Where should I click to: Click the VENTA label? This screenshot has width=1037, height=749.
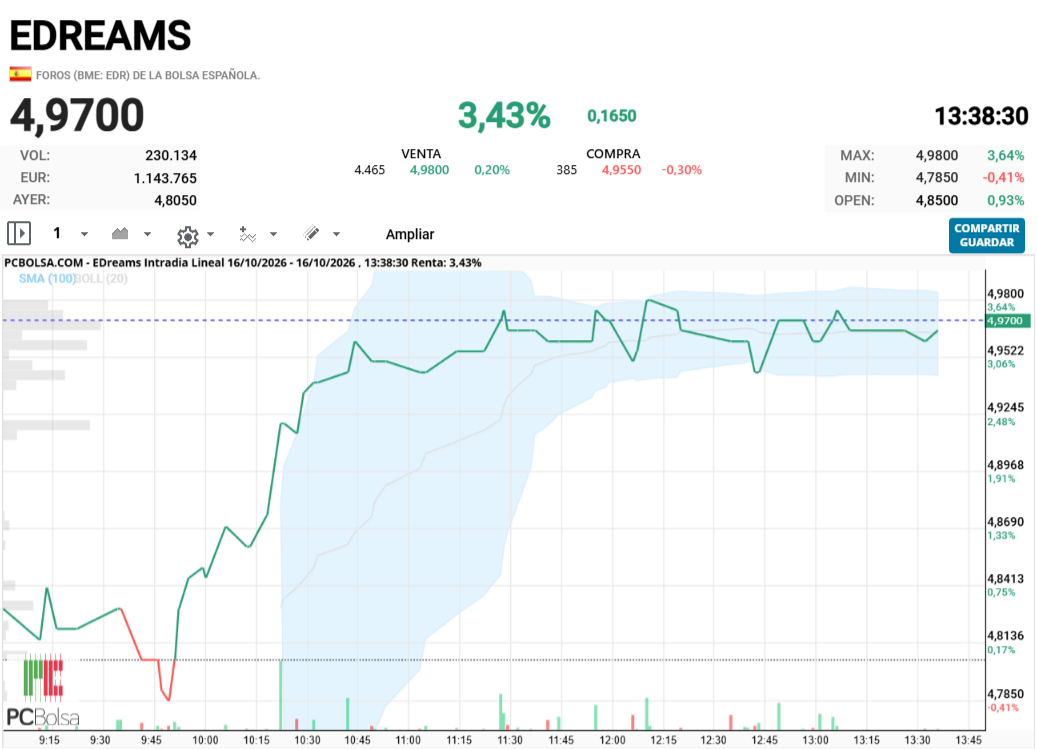(421, 153)
